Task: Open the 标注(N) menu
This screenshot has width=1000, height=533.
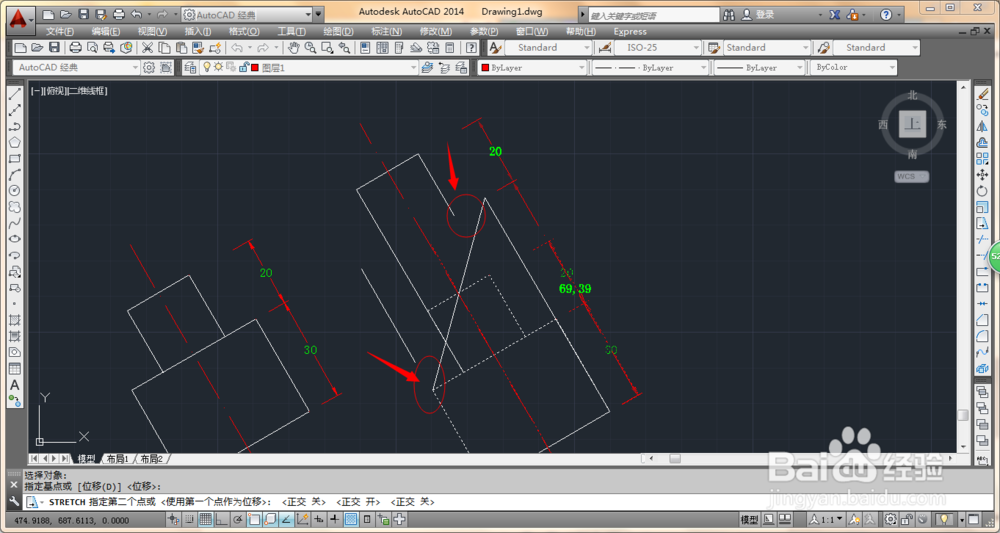Action: pyautogui.click(x=386, y=31)
